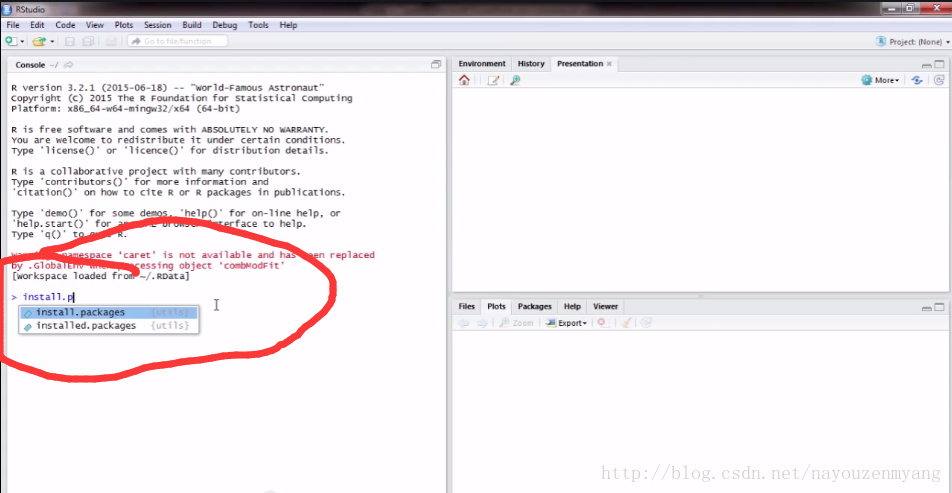This screenshot has width=952, height=493.
Task: Maximize the Presentation pane
Action: tap(939, 64)
